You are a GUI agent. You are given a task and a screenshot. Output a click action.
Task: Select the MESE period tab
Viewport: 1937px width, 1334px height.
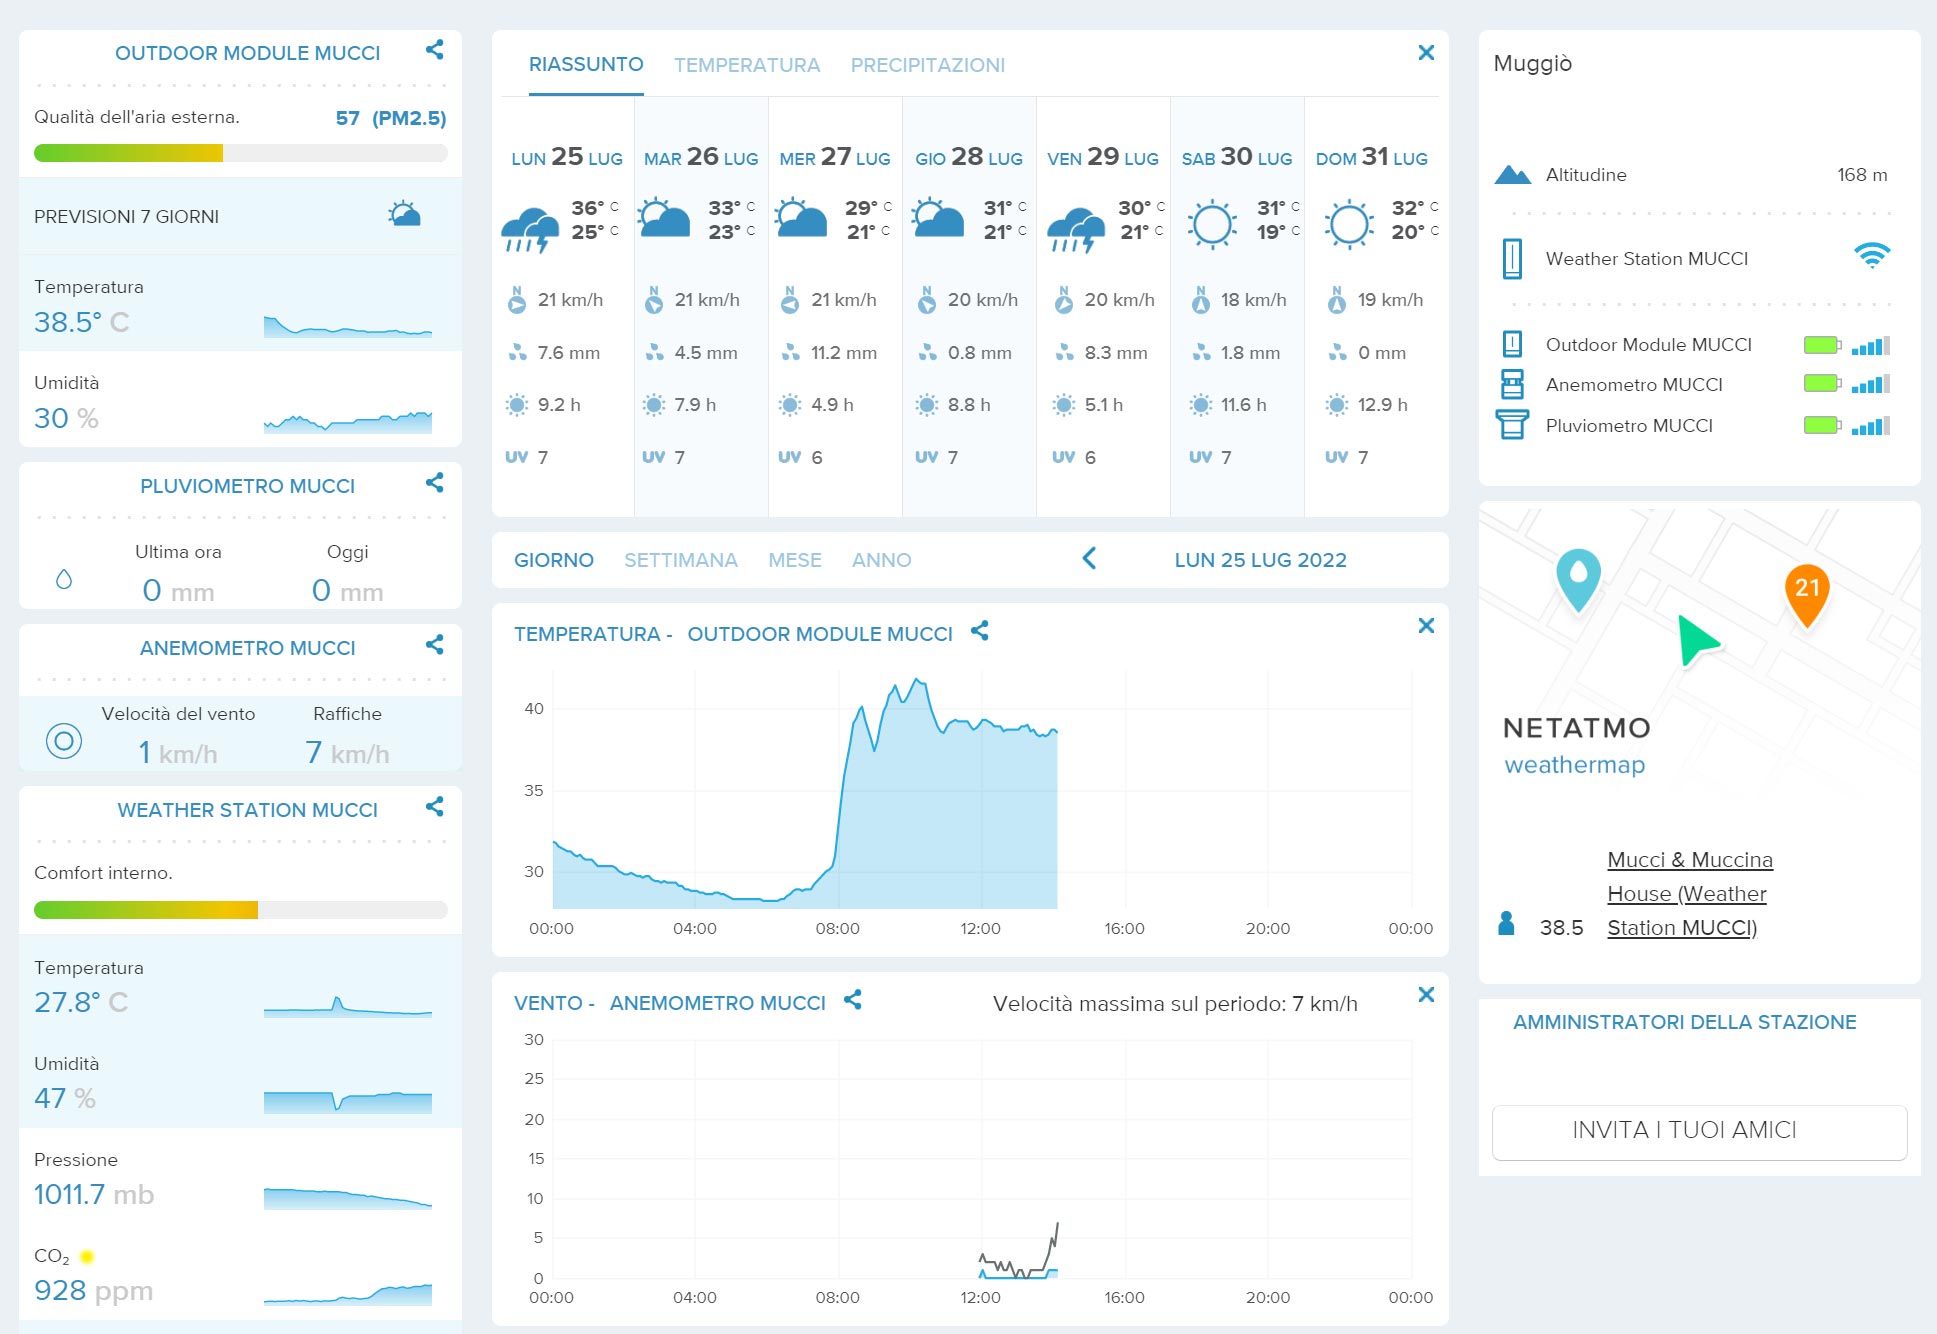coord(795,560)
